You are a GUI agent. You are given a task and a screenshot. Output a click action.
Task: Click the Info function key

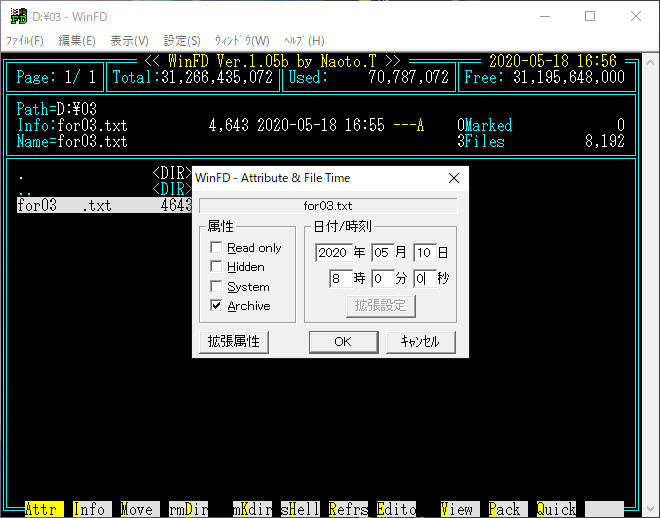coord(92,509)
